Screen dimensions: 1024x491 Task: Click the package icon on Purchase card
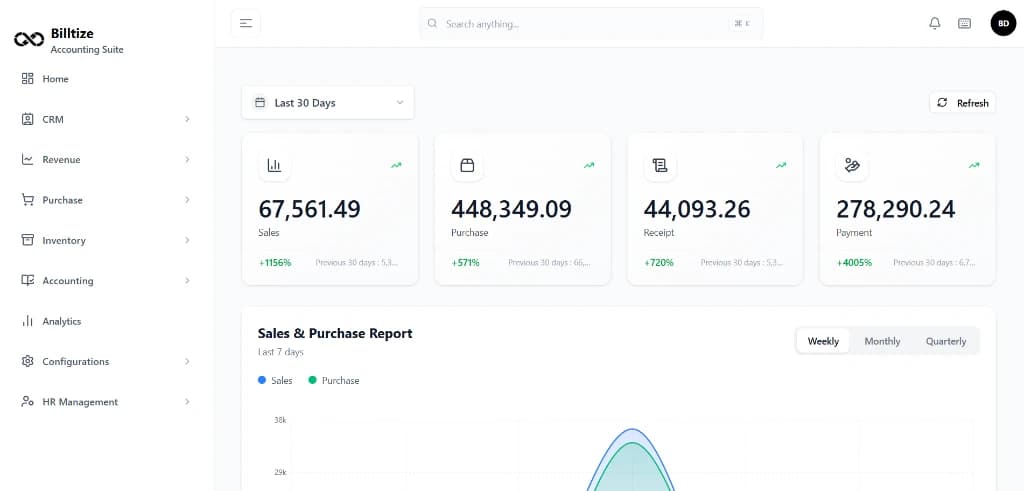tap(467, 166)
